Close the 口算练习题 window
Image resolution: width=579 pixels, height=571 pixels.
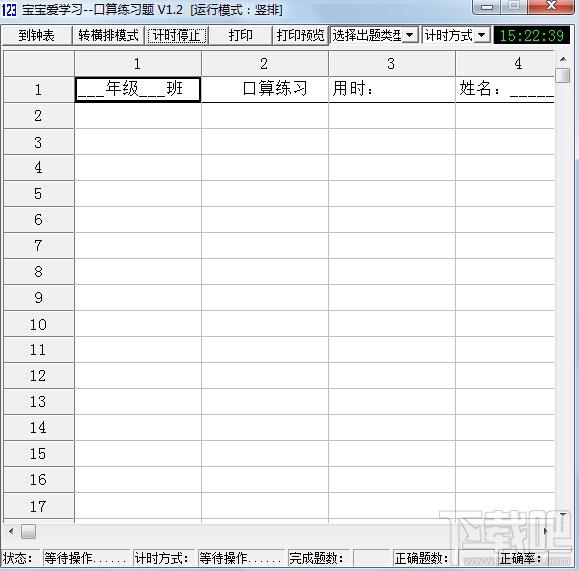tap(552, 7)
